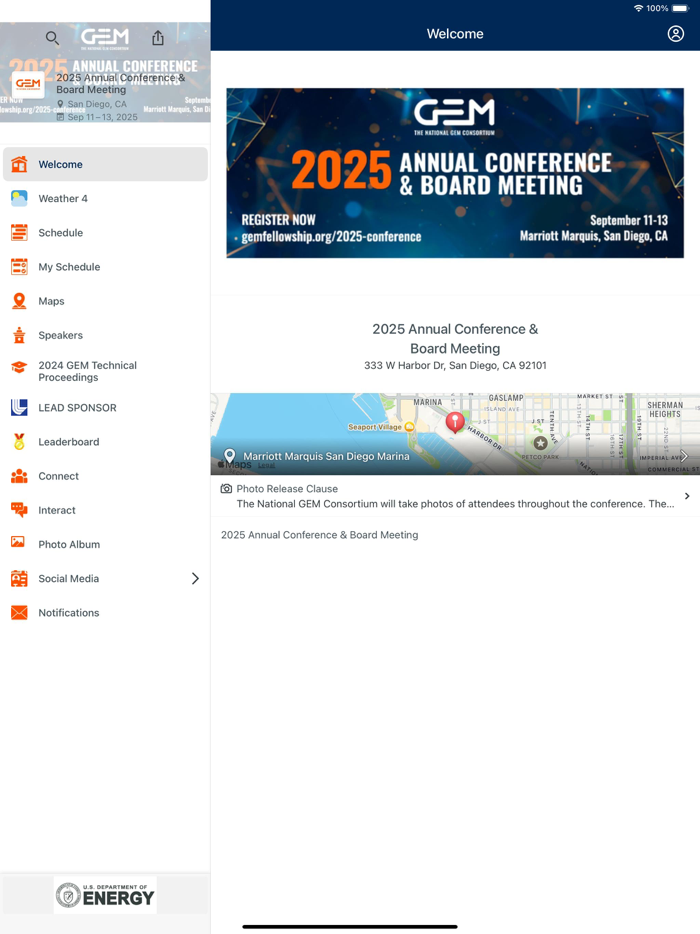Open 2024 GEM Technical Proceedings
Image resolution: width=700 pixels, height=934 pixels.
pos(105,371)
